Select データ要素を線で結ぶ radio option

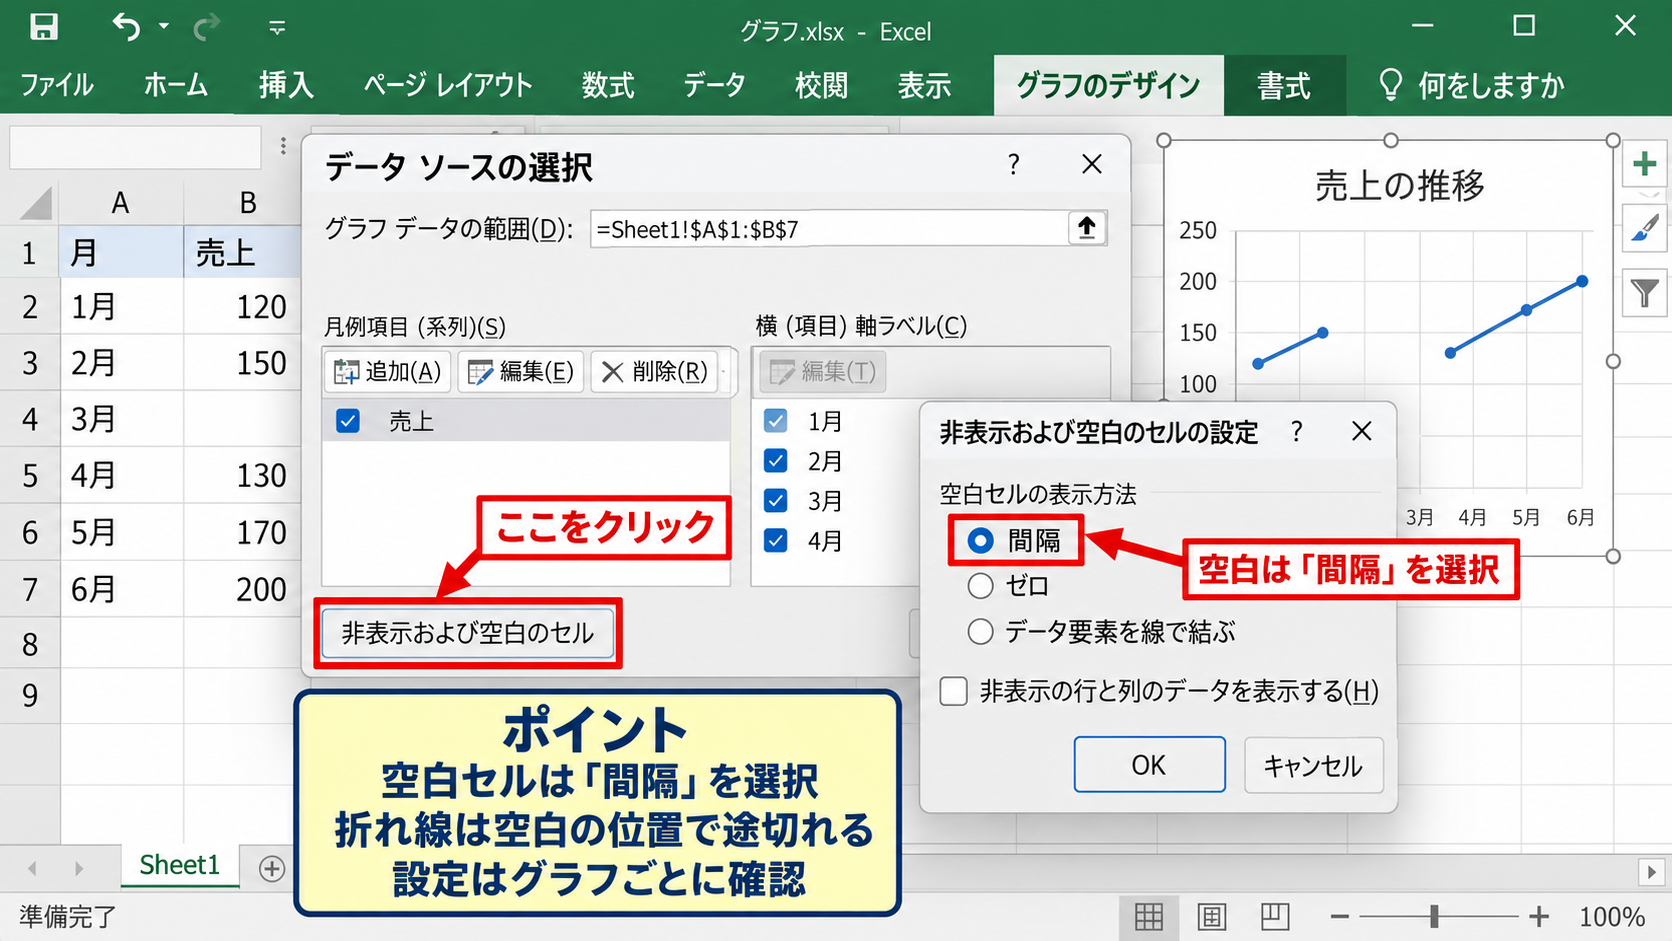pos(980,632)
